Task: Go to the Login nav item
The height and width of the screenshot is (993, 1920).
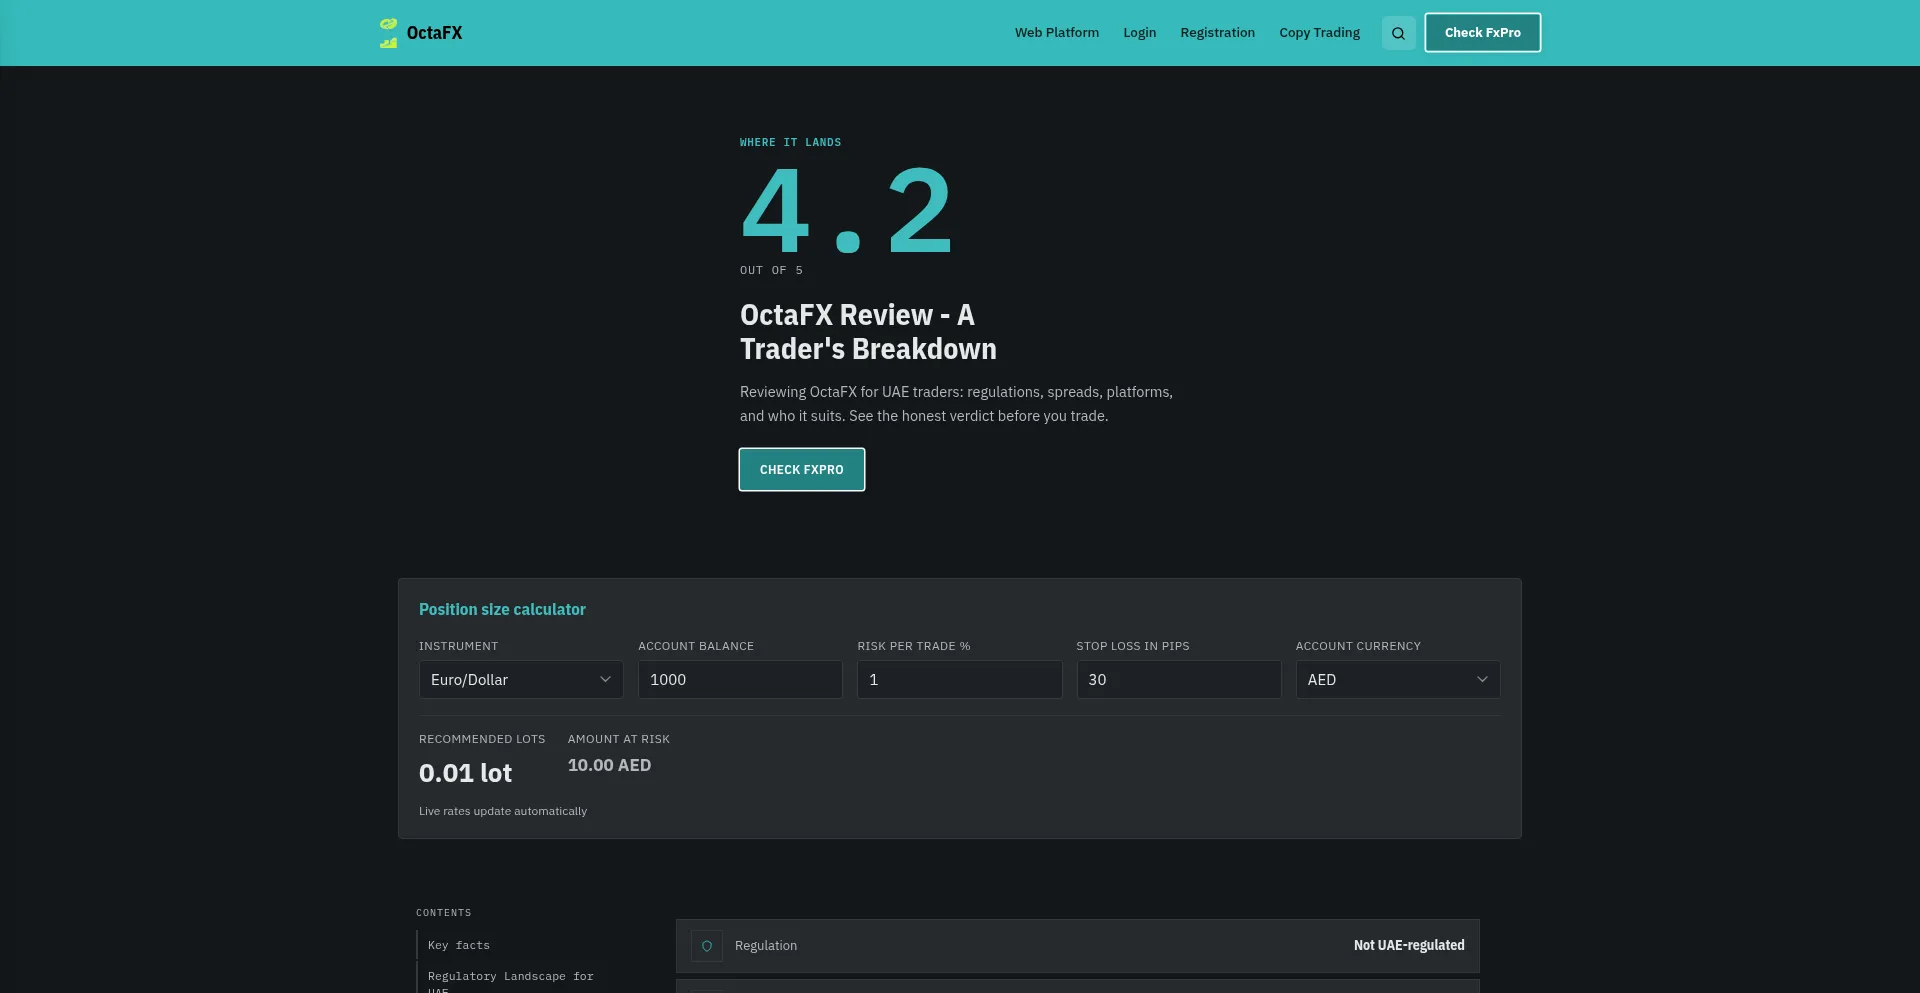Action: pos(1140,33)
